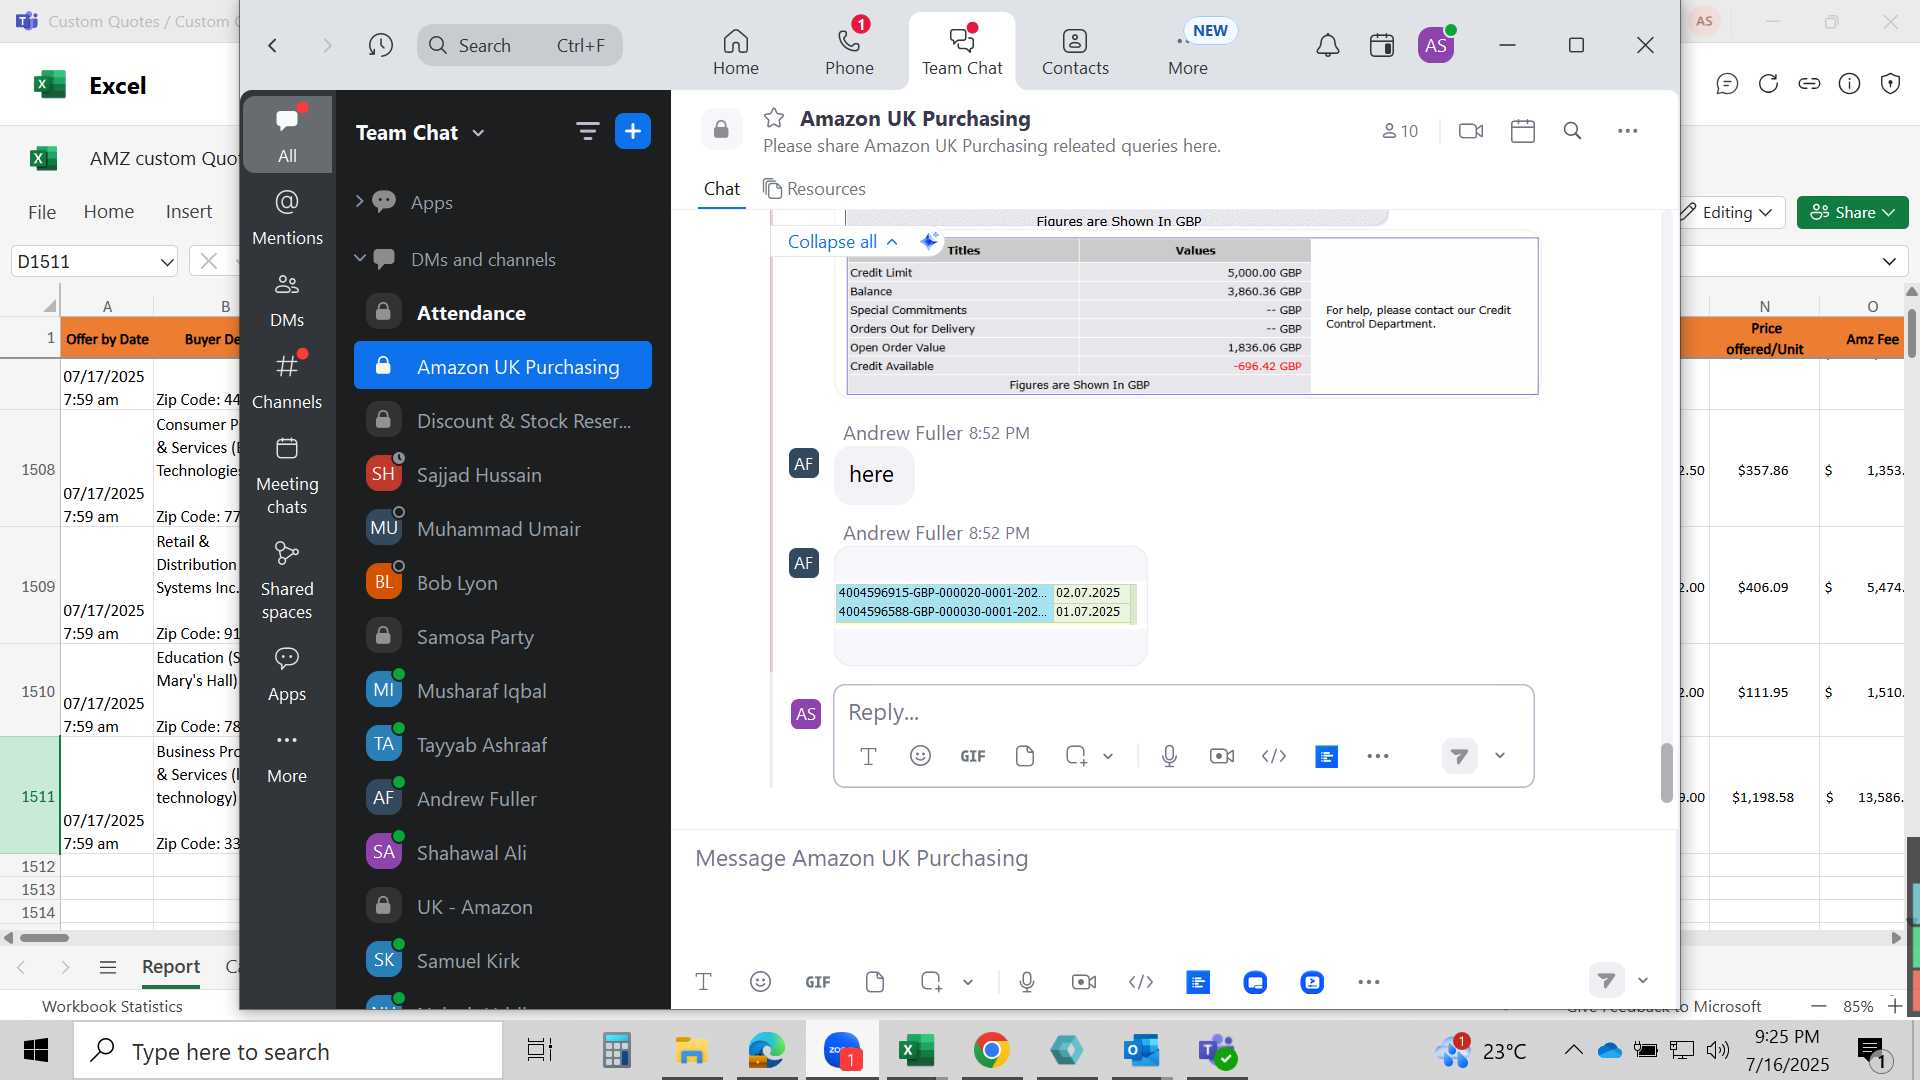This screenshot has height=1080, width=1920.
Task: Click the Search field in Zoom
Action: 520,45
